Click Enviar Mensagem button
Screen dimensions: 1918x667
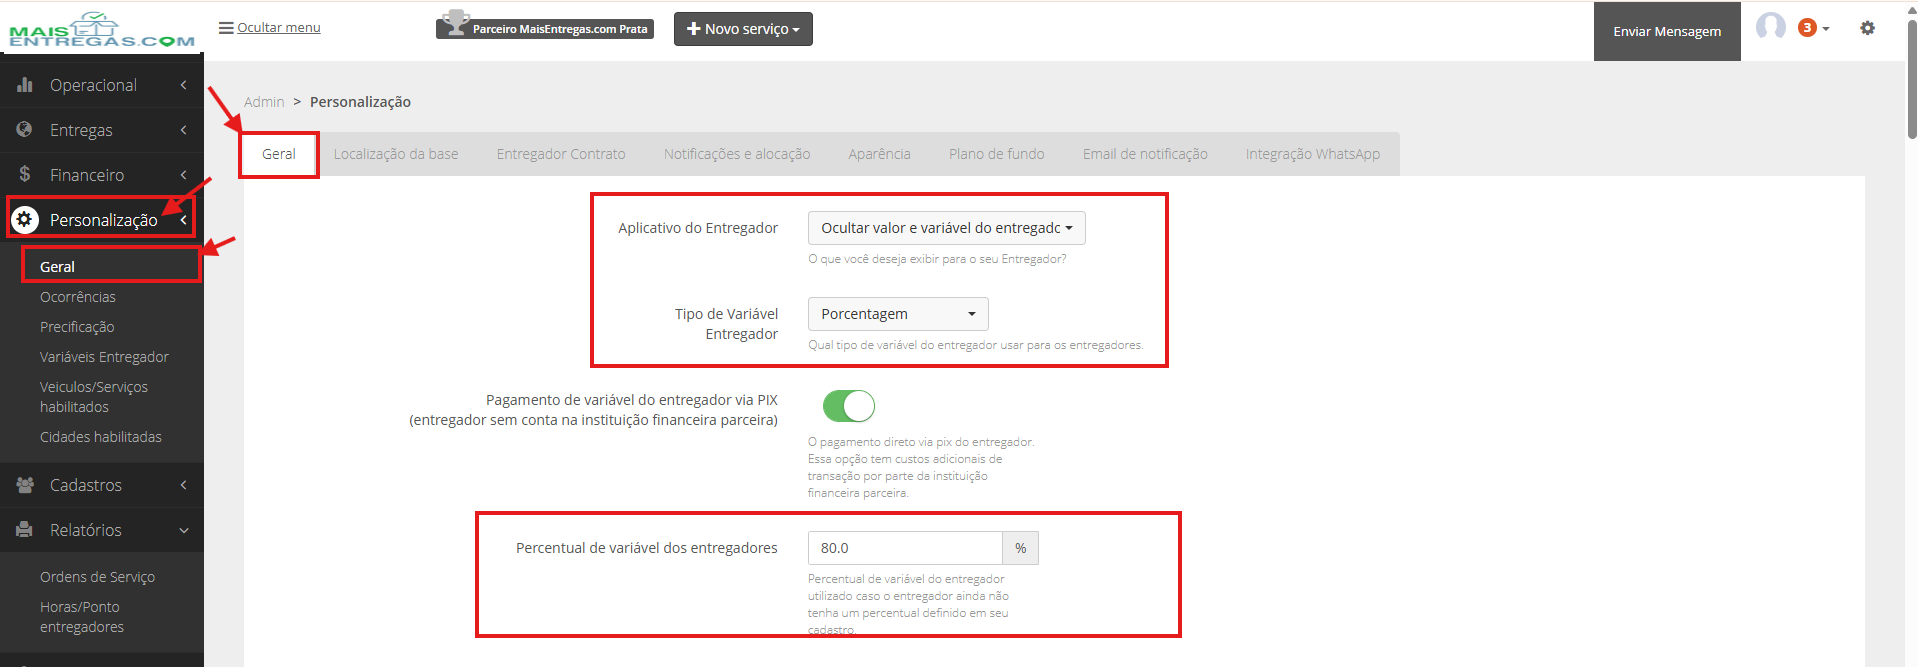1667,31
